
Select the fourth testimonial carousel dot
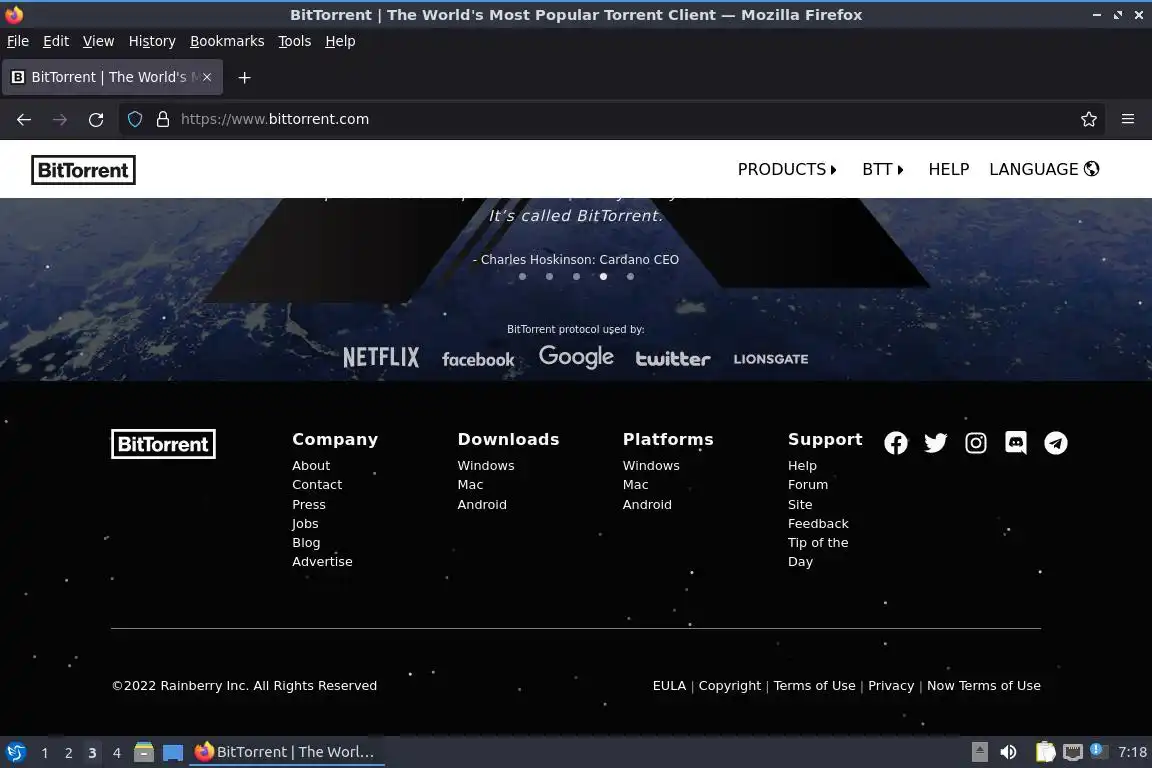point(603,277)
